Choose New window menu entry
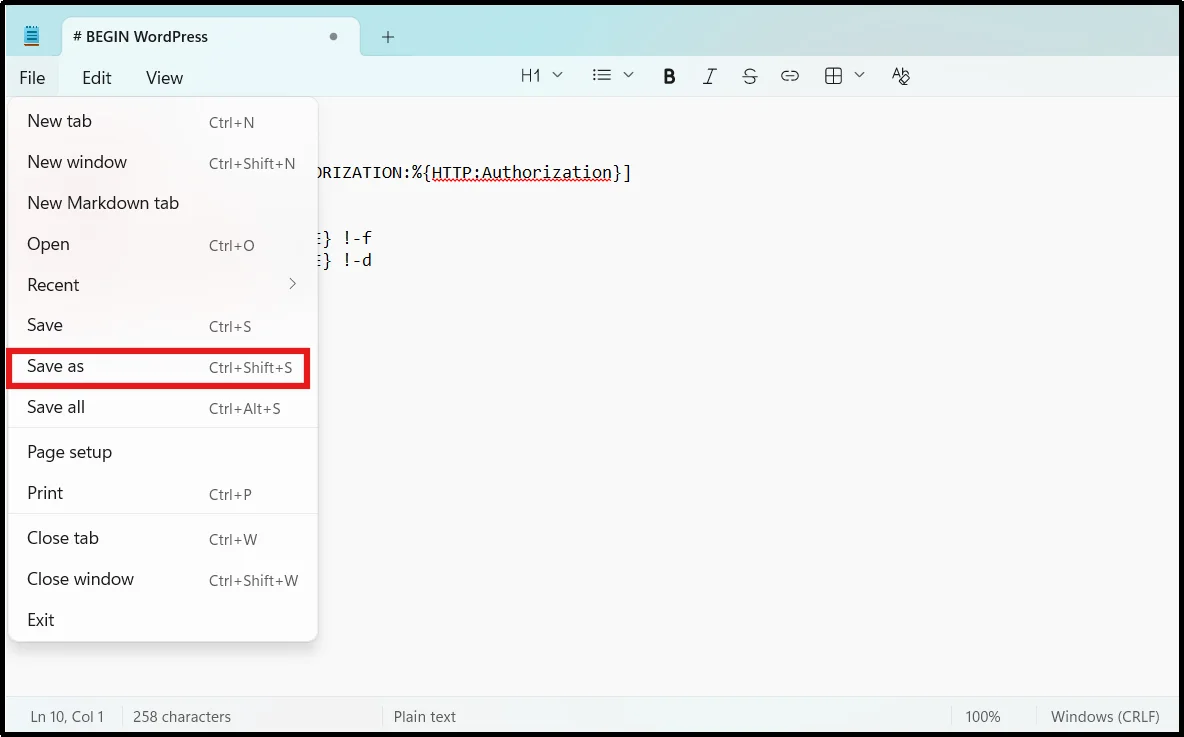The height and width of the screenshot is (737, 1184). 162,162
